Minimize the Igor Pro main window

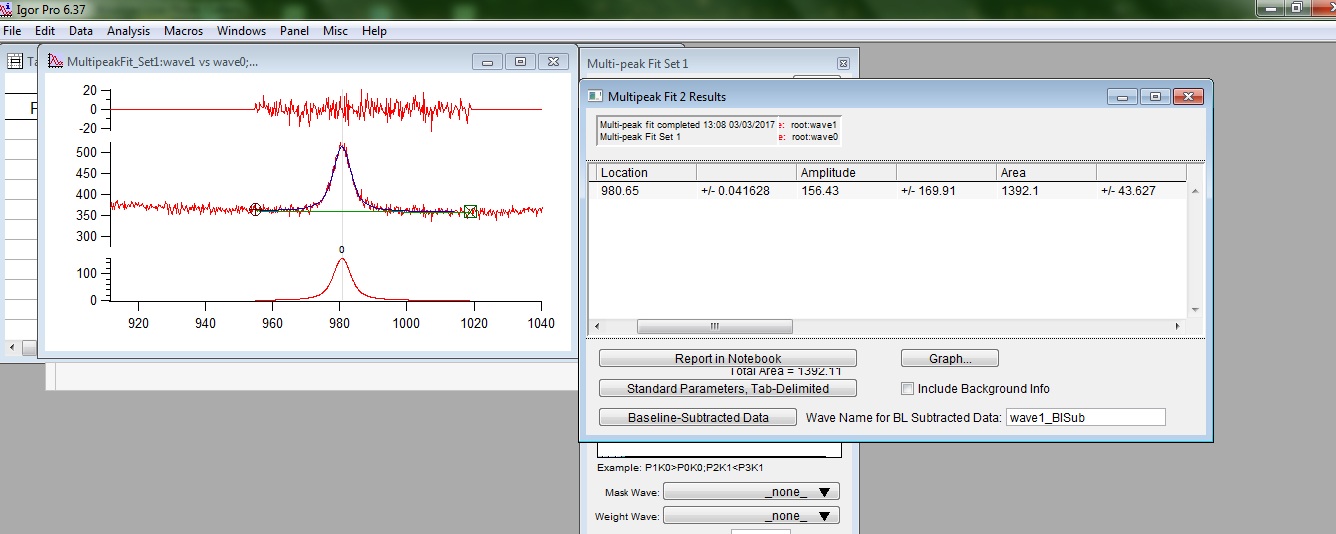(x=1269, y=8)
